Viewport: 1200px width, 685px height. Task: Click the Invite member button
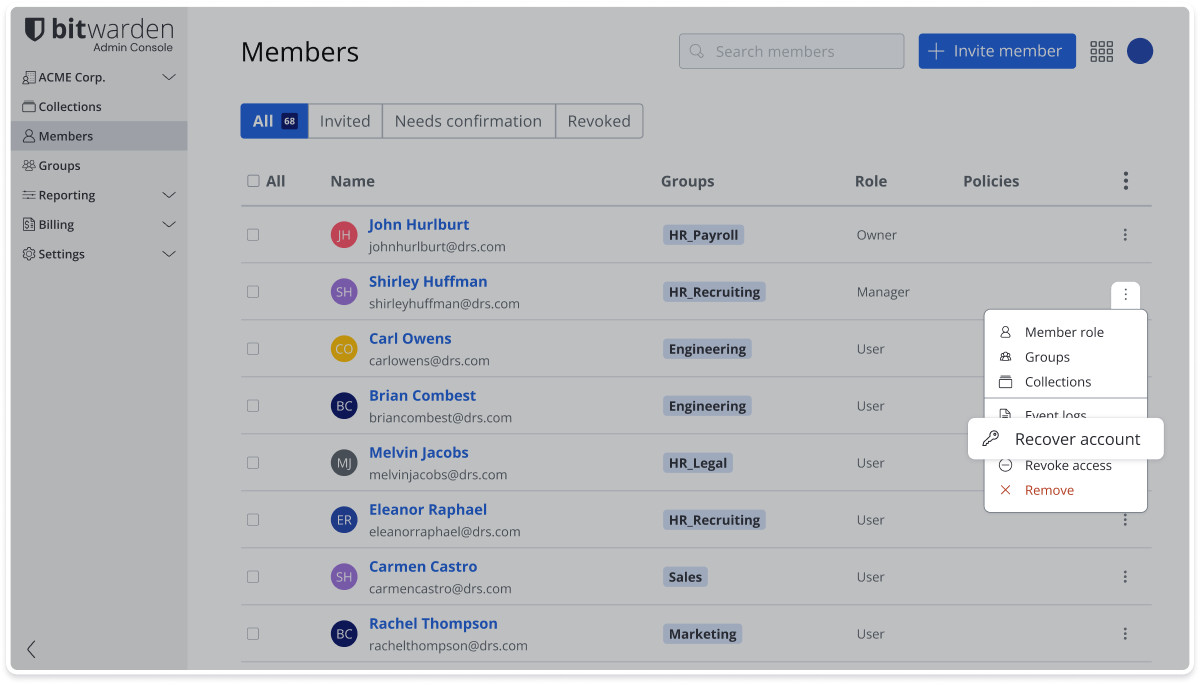tap(996, 51)
